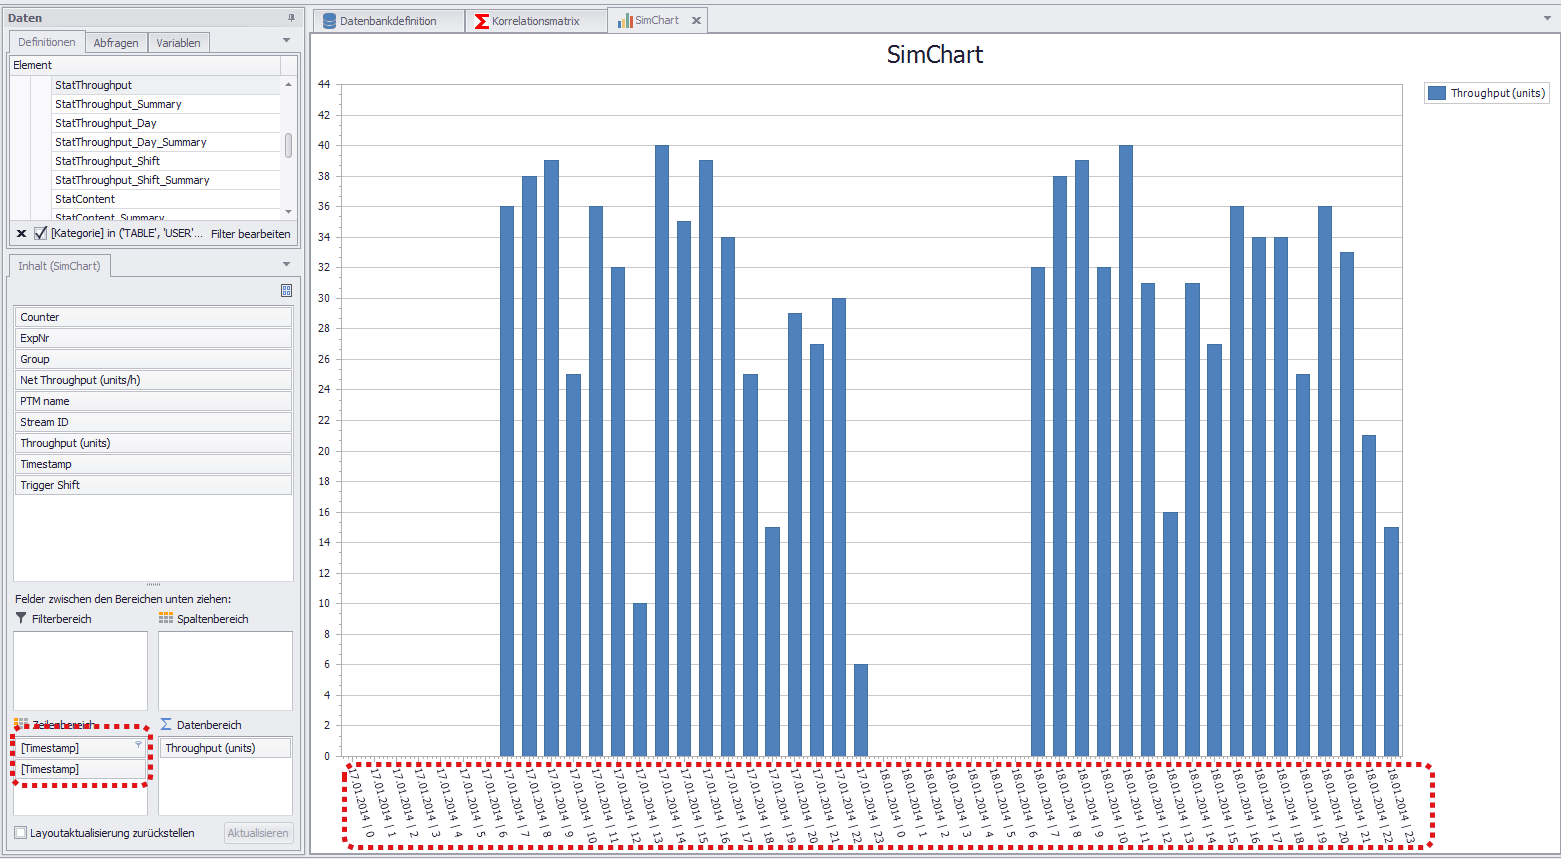Viewport: 1561px width, 859px height.
Task: Click the Throughput (units) legend color swatch
Action: point(1437,93)
